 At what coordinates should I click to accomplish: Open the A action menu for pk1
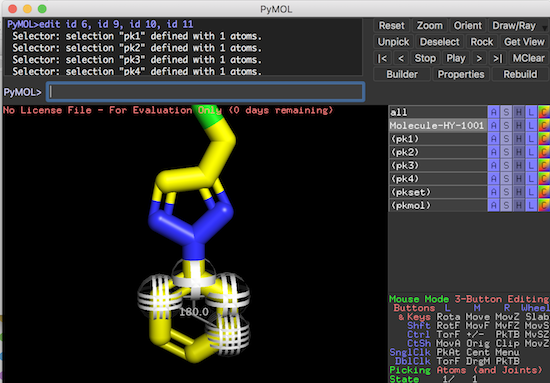[494, 139]
